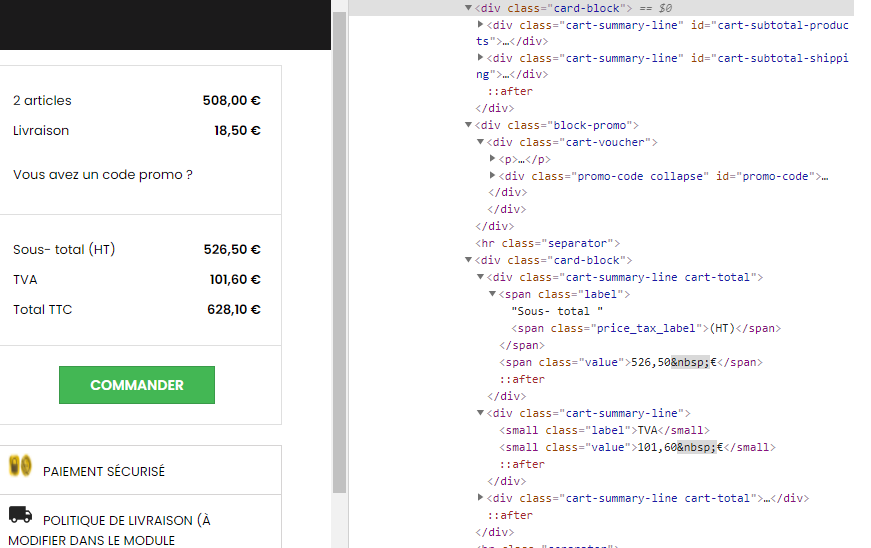This screenshot has width=871, height=548.
Task: Collapse the TVA cart-summary-line div node
Action: coord(480,413)
